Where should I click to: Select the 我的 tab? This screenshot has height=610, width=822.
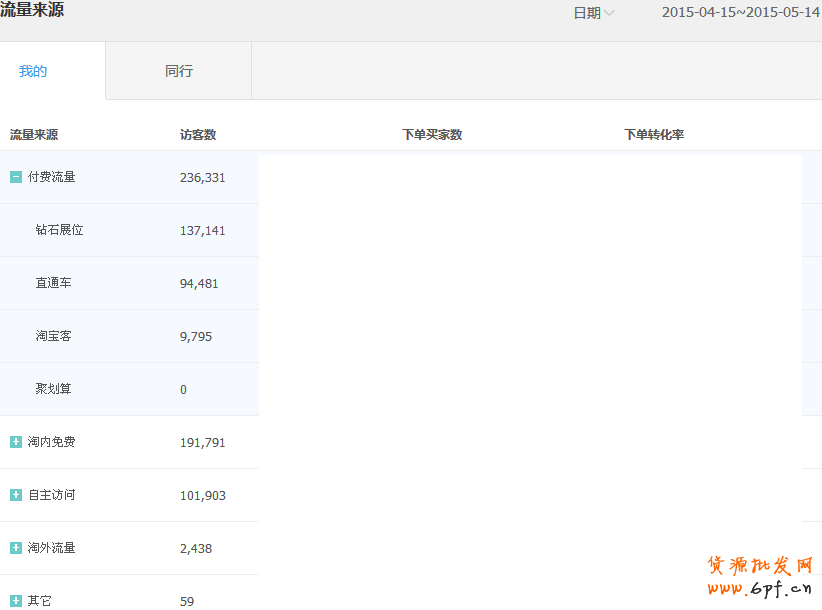[33, 71]
